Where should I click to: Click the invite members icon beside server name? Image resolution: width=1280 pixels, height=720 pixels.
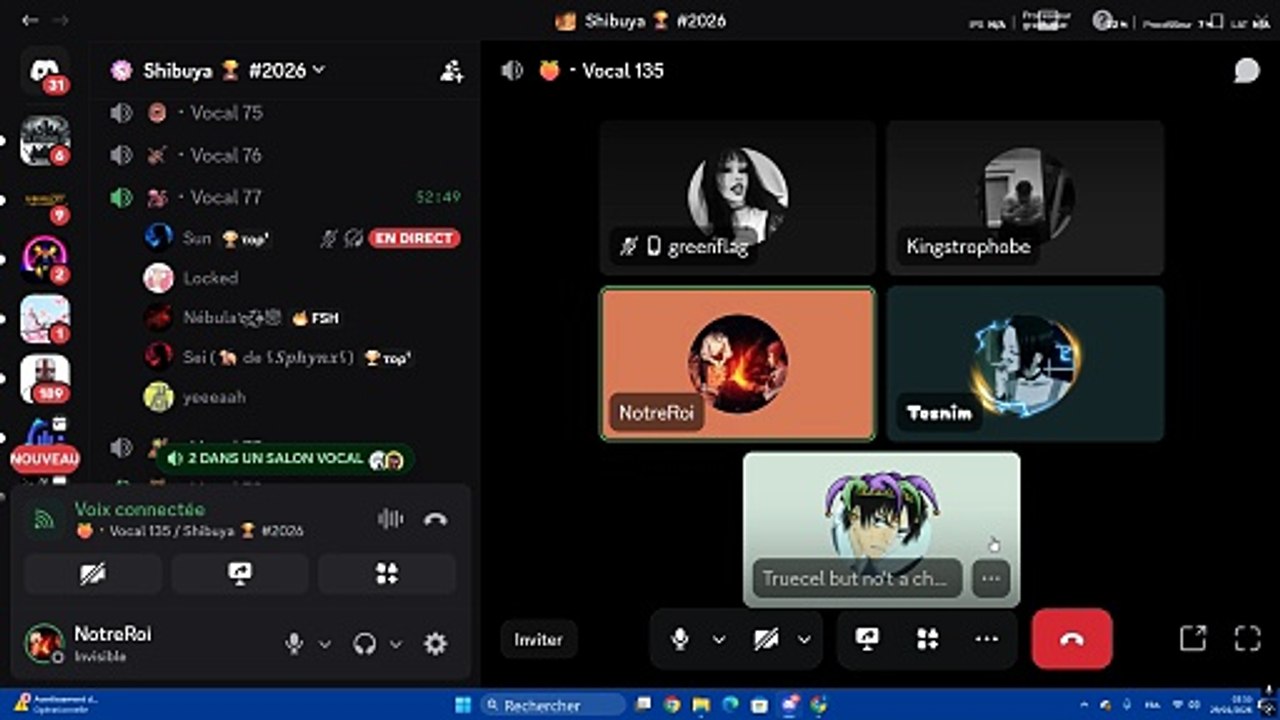coord(451,70)
